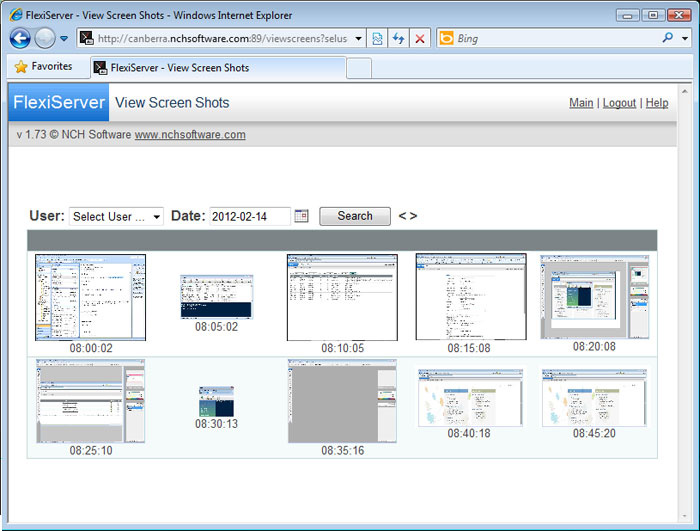Focus the address bar URL field
The height and width of the screenshot is (531, 700).
222,38
